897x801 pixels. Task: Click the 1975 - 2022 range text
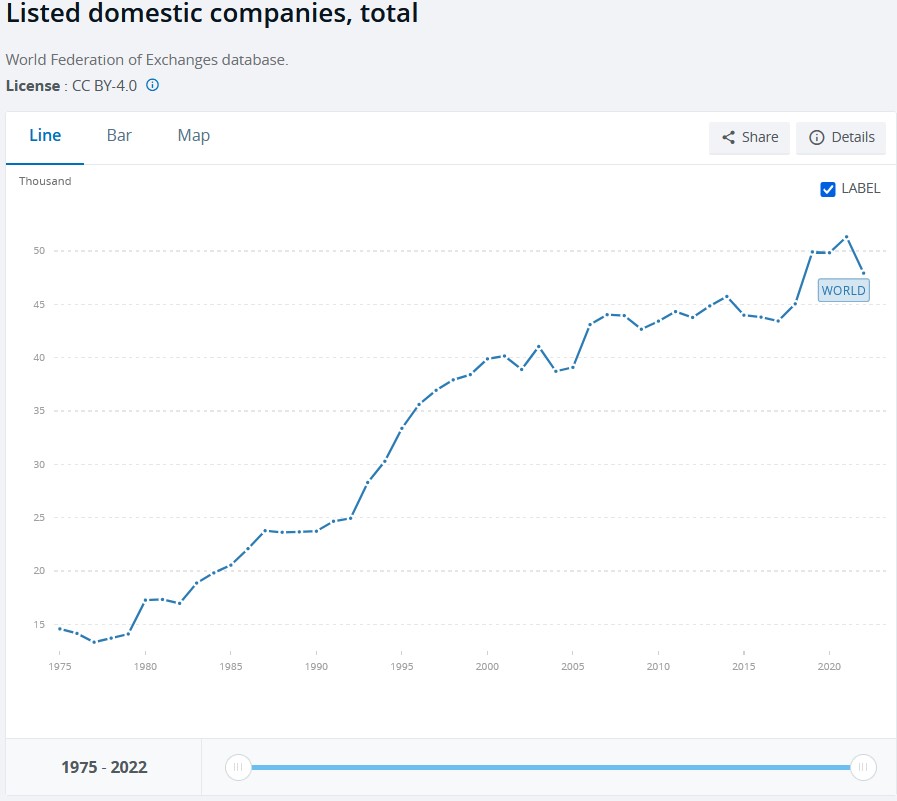click(x=104, y=767)
